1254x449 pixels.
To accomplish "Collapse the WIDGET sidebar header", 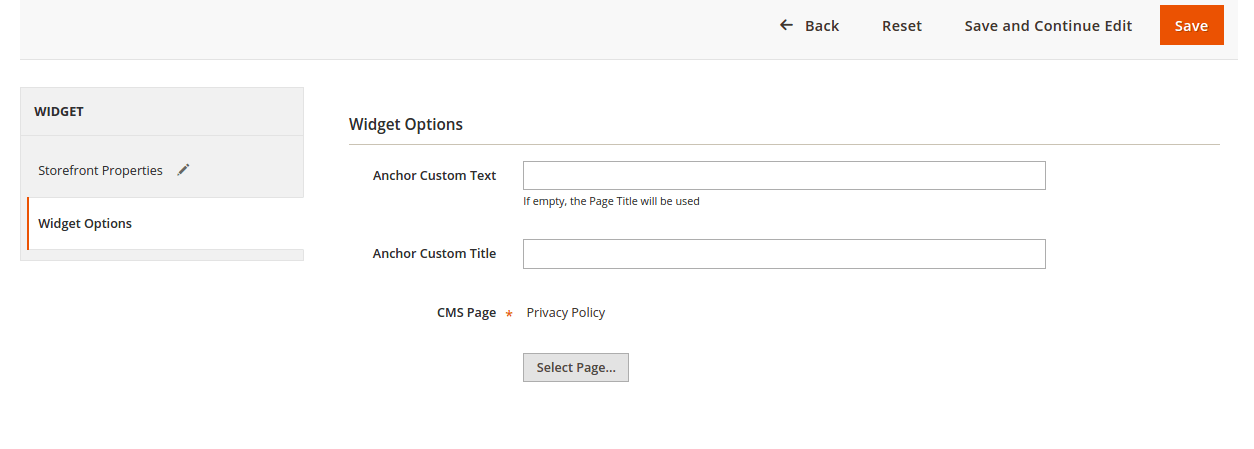I will (162, 111).
